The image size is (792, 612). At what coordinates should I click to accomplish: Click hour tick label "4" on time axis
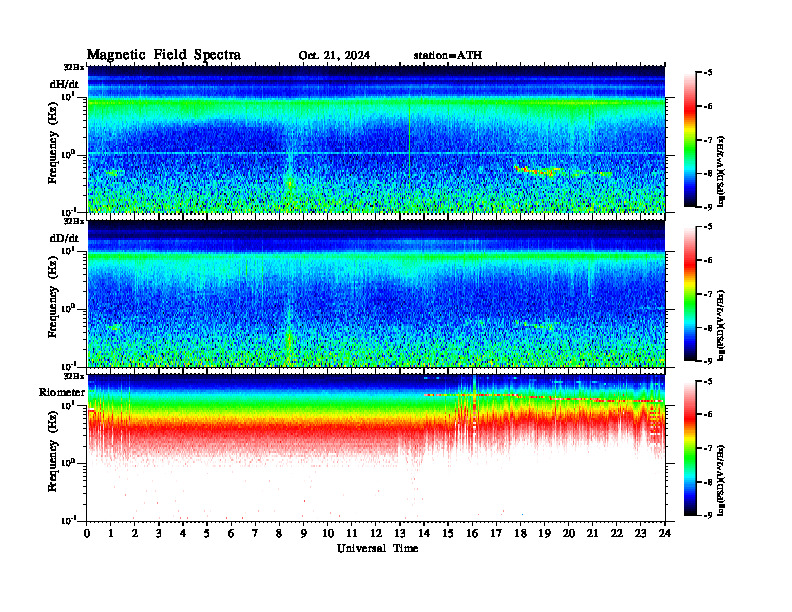click(x=183, y=534)
